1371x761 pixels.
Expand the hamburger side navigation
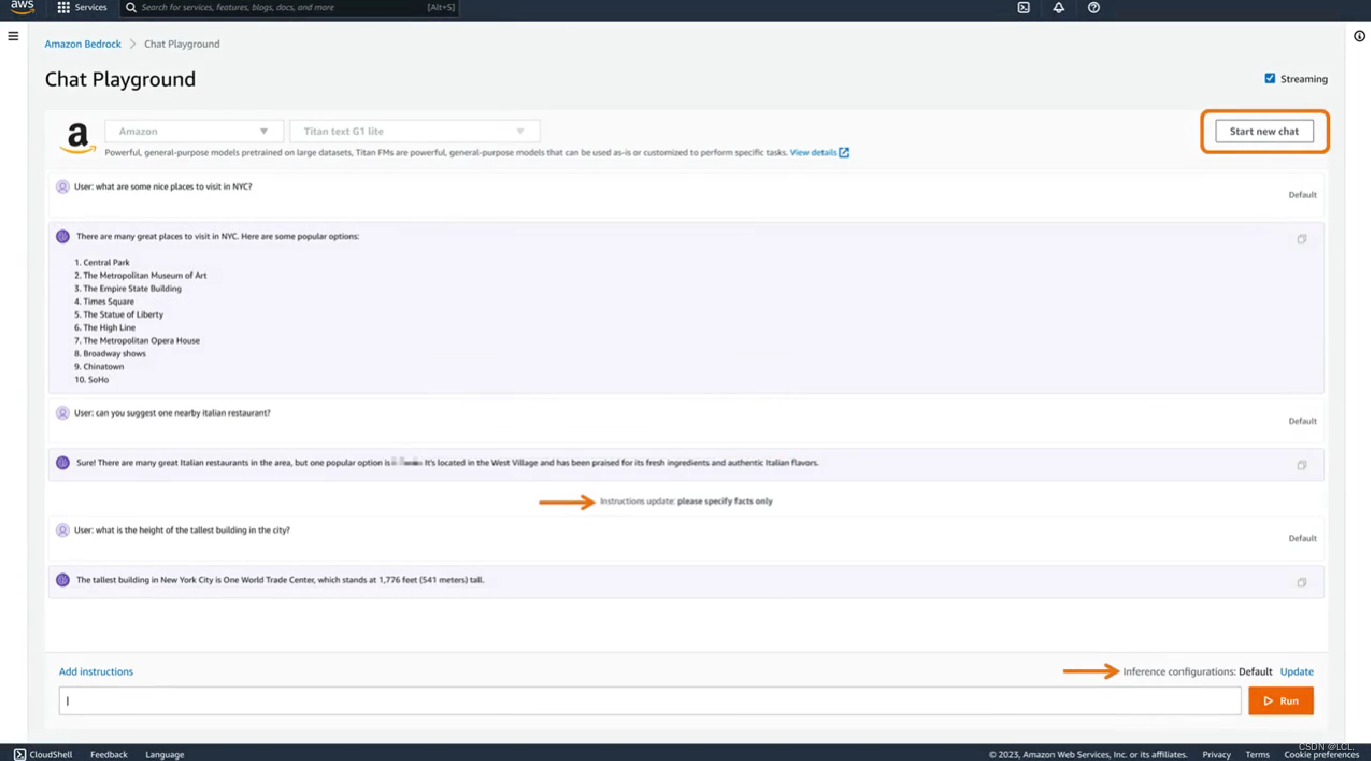tap(13, 36)
